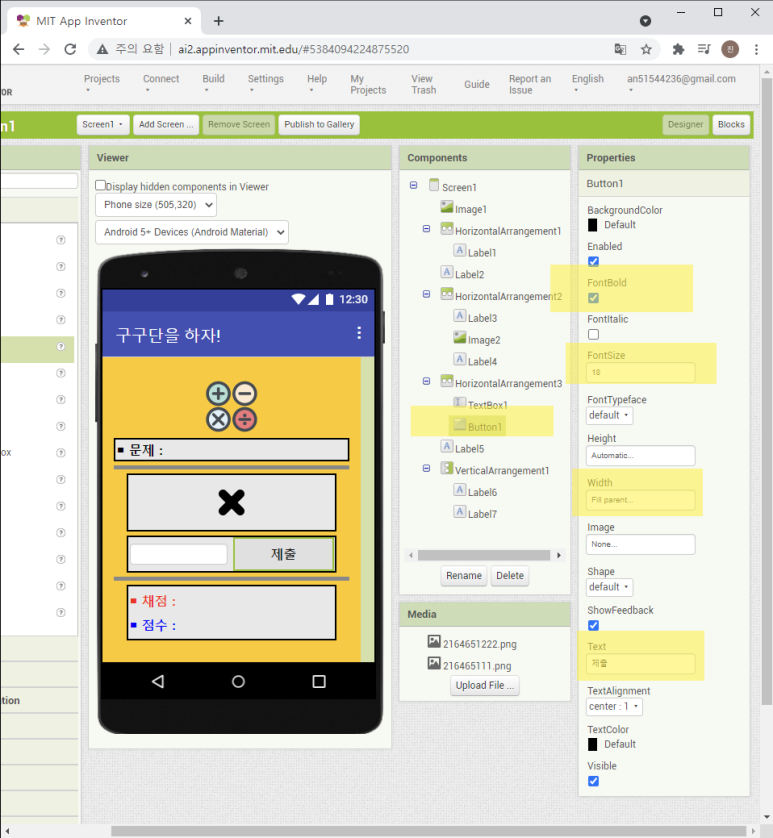Open the BackgroundColor black swatch
This screenshot has width=773, height=838.
593,225
